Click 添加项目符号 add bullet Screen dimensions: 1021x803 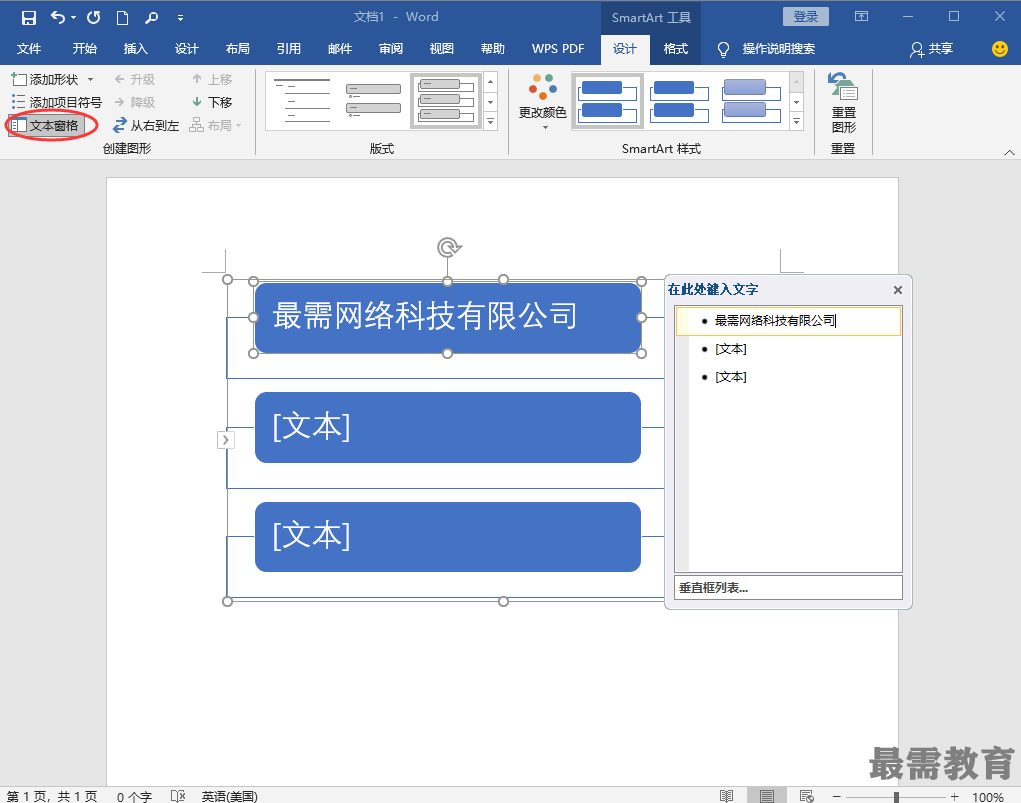coord(57,102)
